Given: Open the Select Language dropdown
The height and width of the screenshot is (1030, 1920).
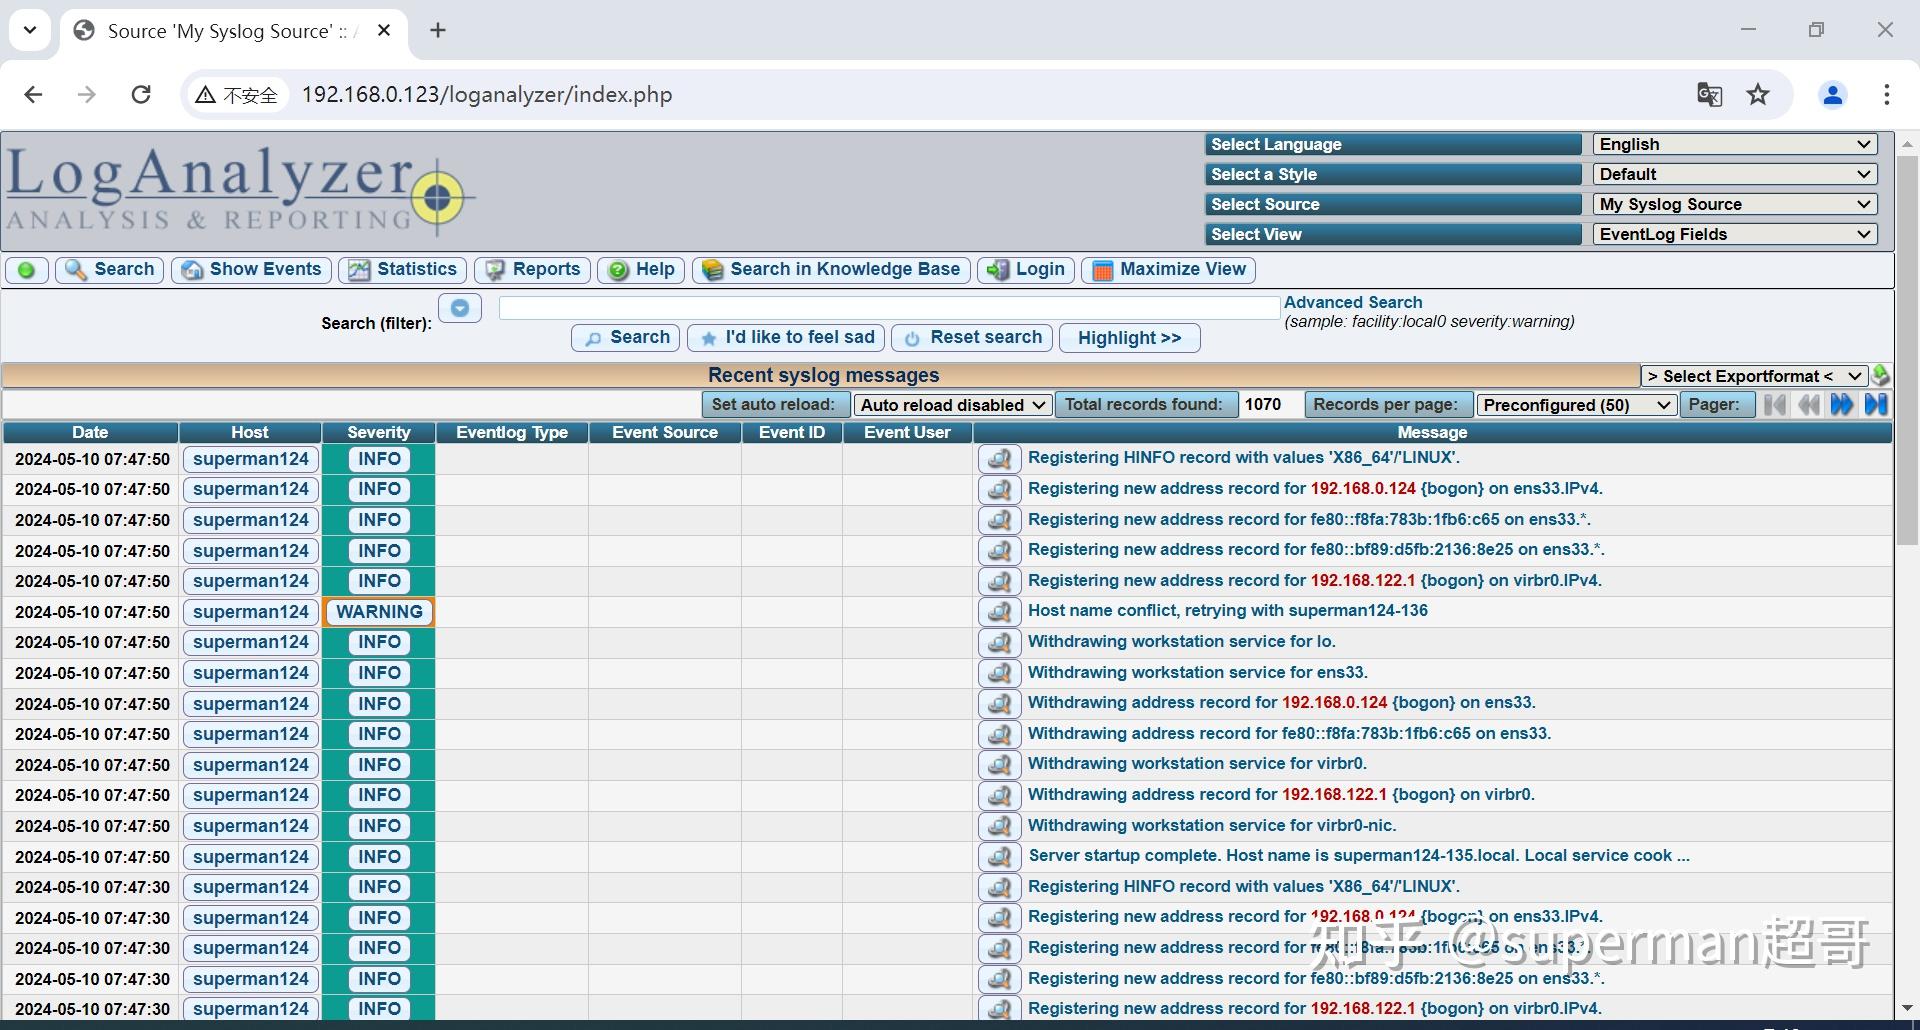Looking at the screenshot, I should tap(1733, 144).
